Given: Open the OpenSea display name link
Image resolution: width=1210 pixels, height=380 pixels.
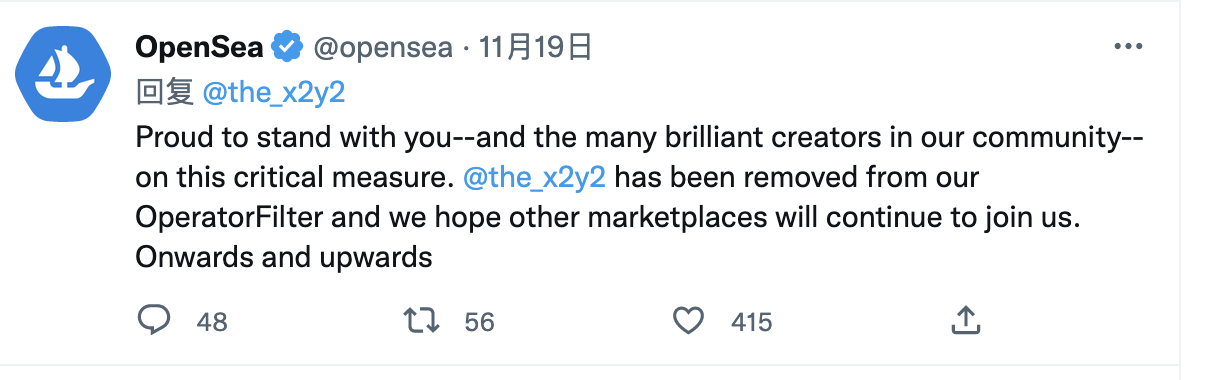Looking at the screenshot, I should [200, 47].
